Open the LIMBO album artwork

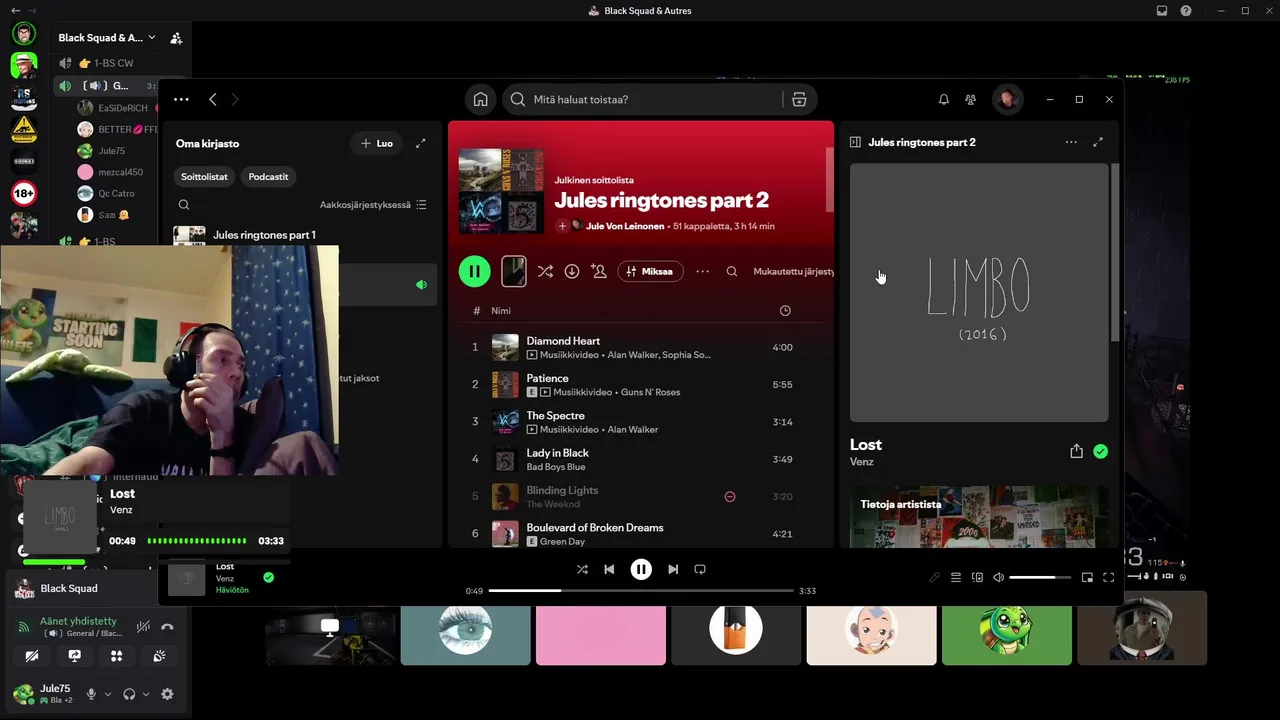tap(979, 292)
